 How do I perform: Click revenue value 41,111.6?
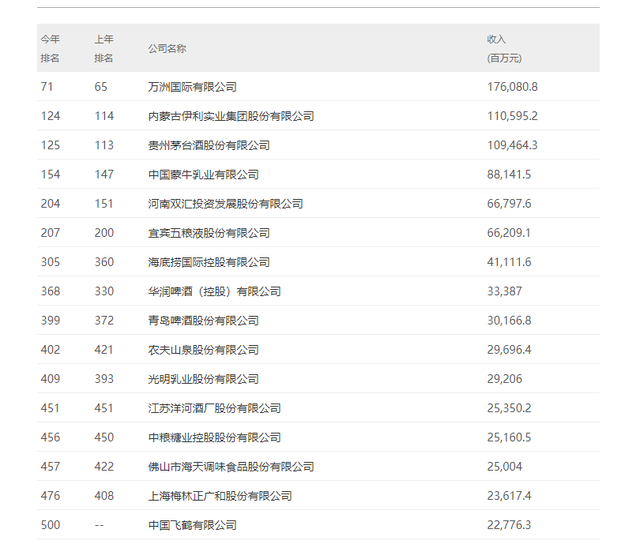click(x=509, y=262)
